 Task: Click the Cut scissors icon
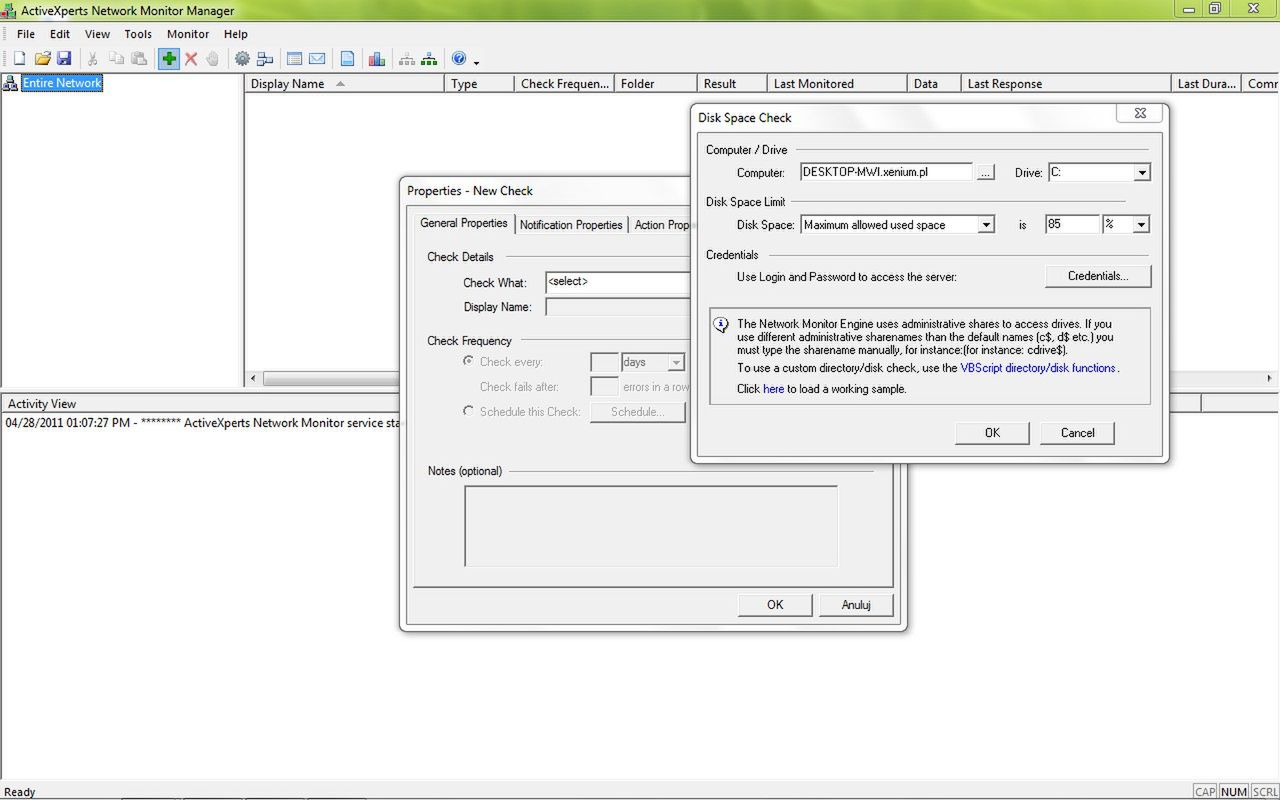pos(93,59)
